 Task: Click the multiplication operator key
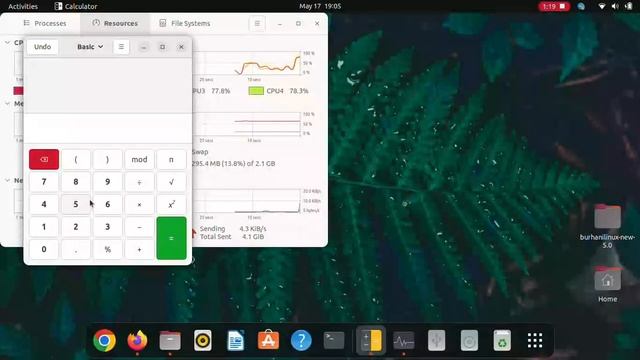pyautogui.click(x=139, y=204)
